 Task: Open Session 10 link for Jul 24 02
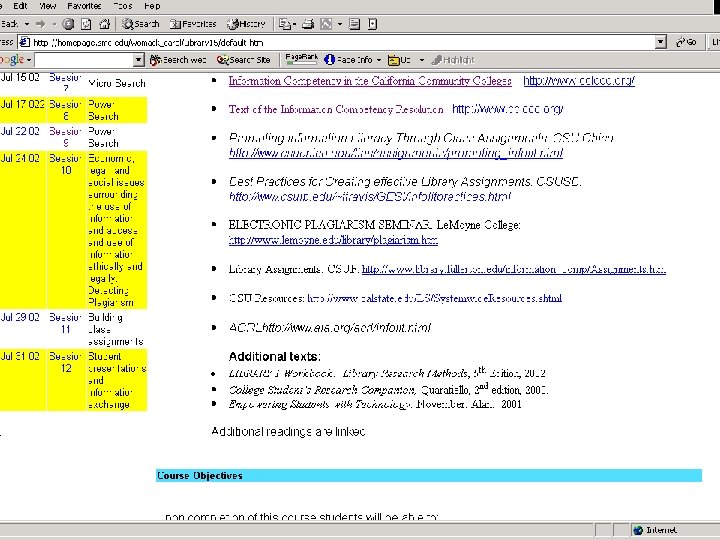[65, 164]
